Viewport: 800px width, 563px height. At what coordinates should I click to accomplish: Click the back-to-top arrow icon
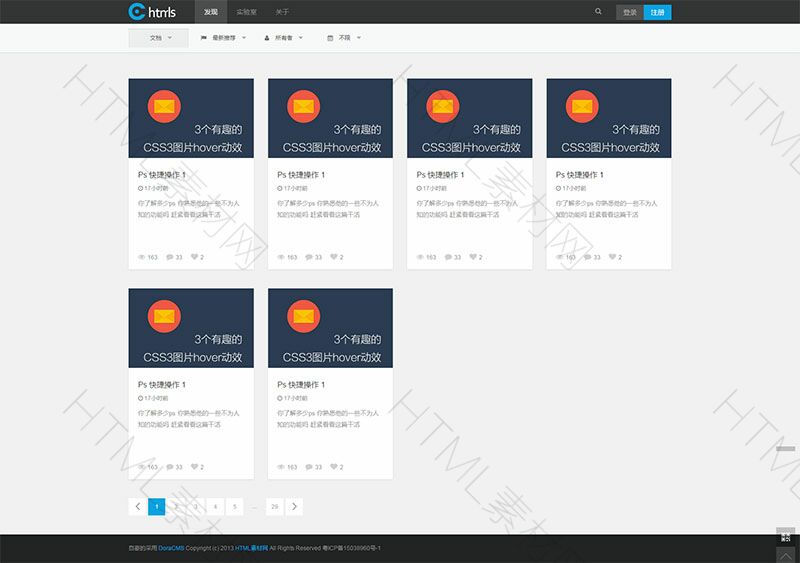click(x=786, y=554)
